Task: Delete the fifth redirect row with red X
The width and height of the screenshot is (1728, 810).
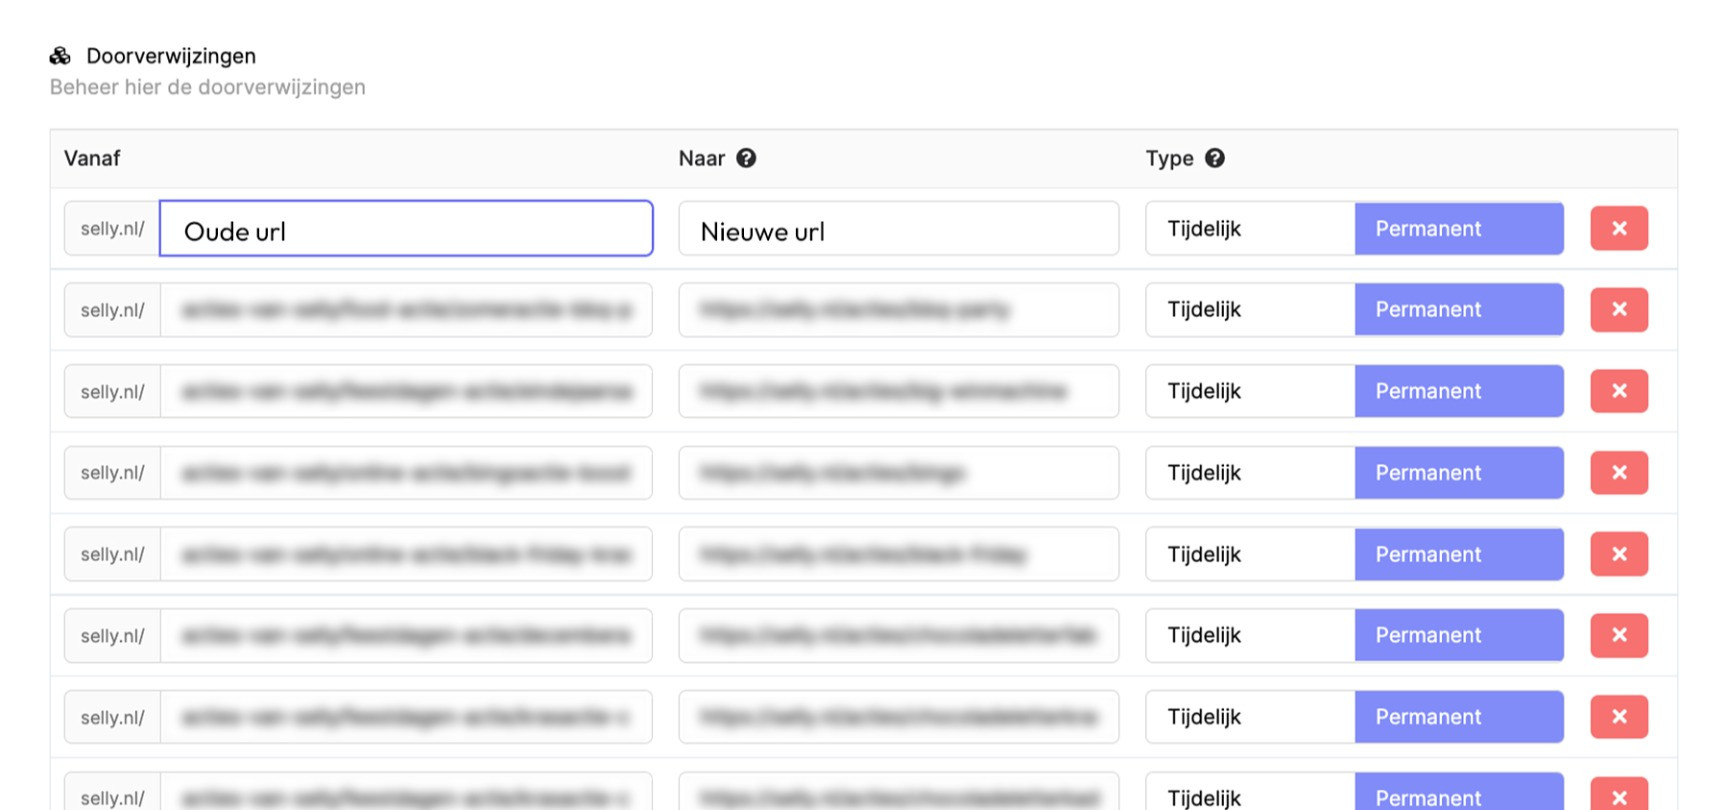Action: 1618,554
